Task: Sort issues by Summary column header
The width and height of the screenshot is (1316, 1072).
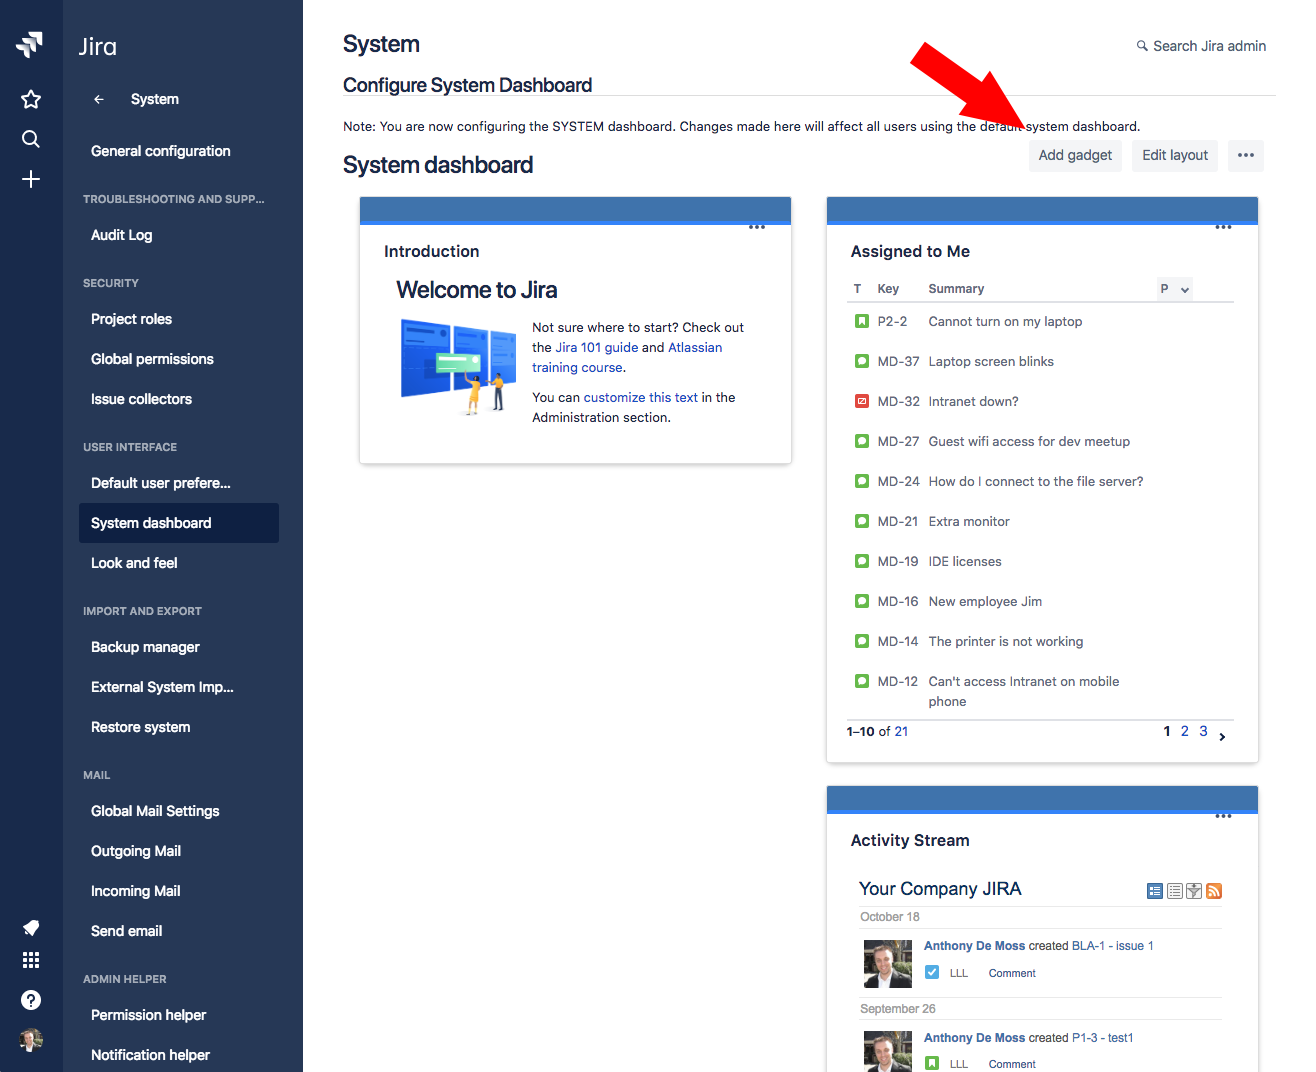Action: tap(956, 289)
